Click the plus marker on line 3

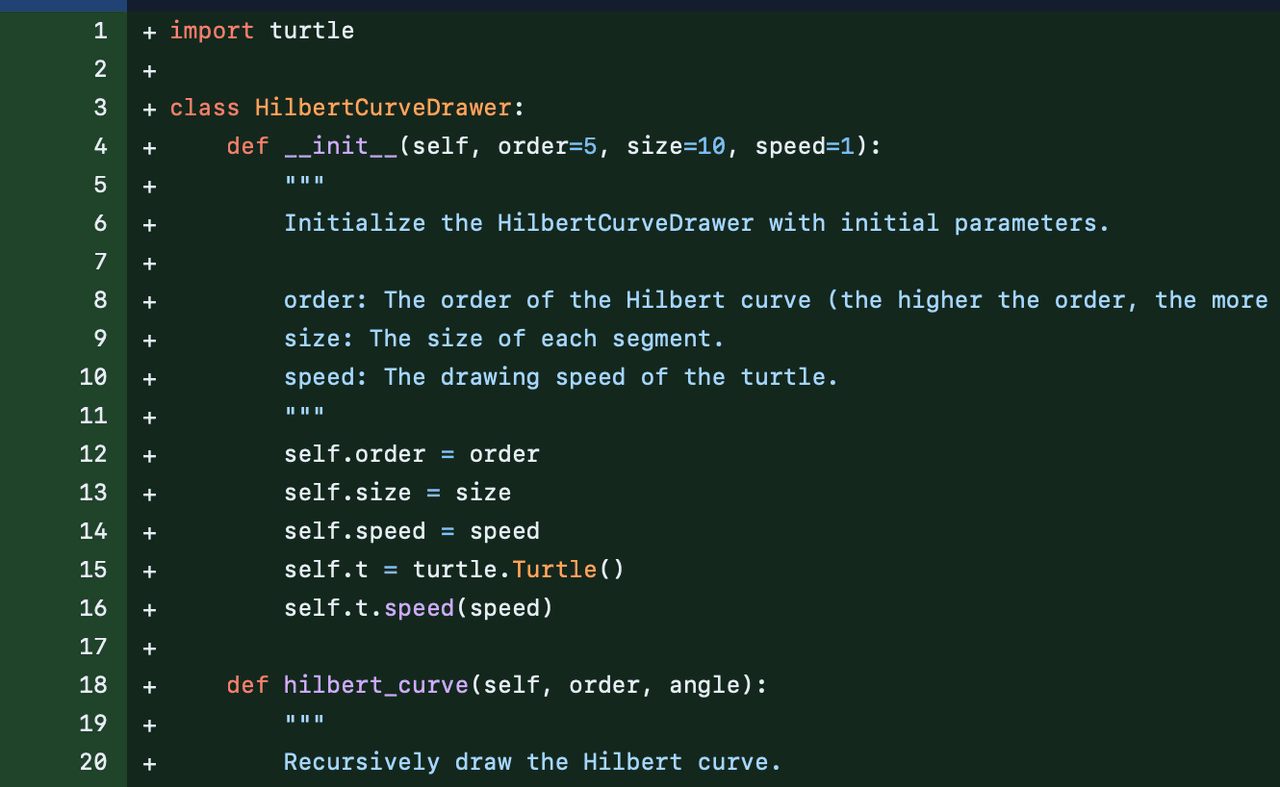pos(149,108)
